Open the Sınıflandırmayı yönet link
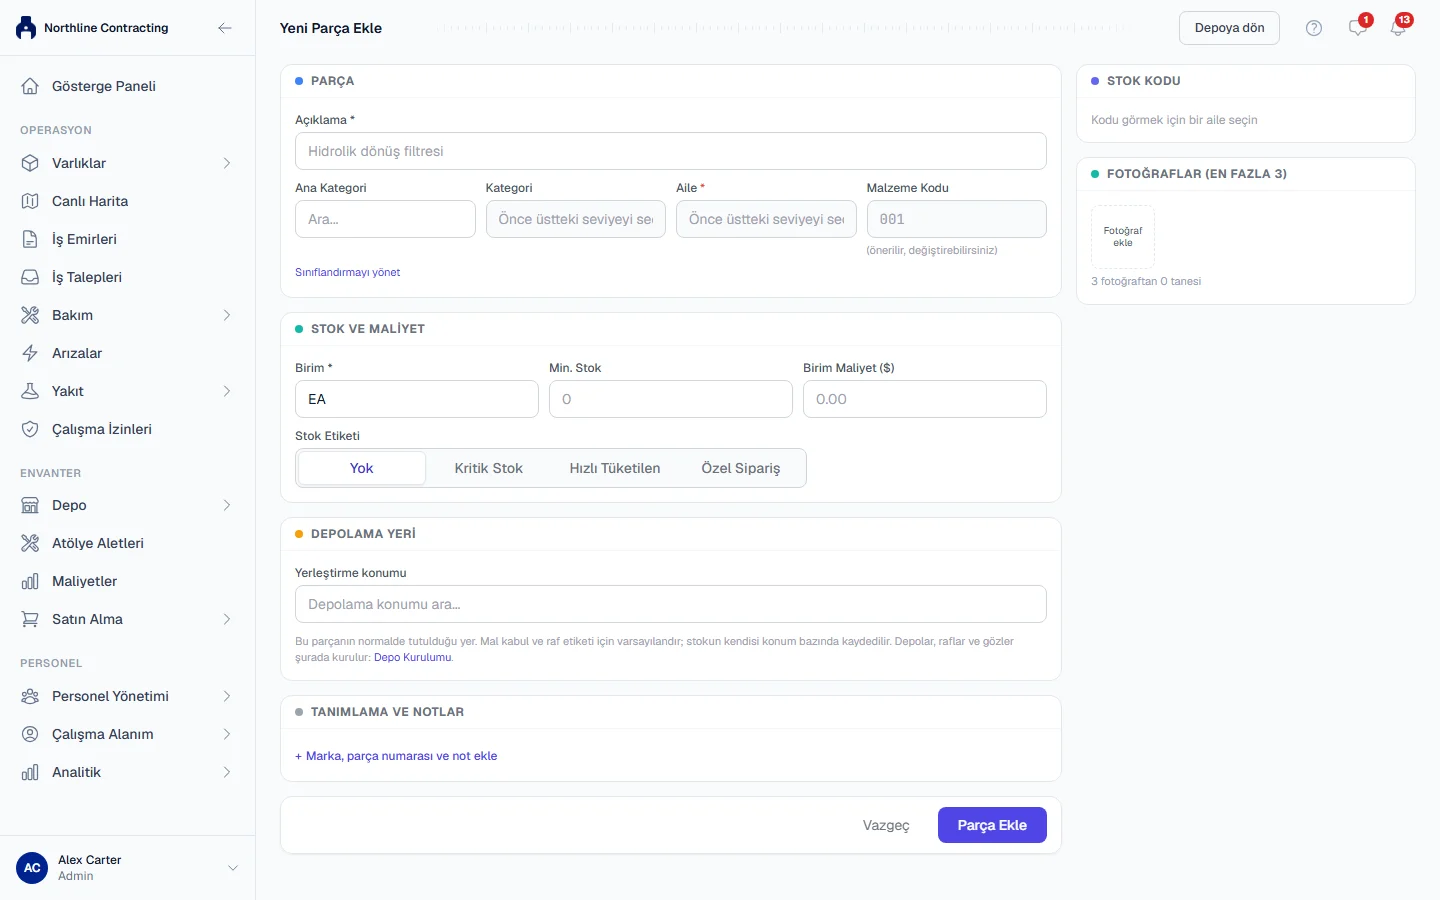1440x900 pixels. 347,272
